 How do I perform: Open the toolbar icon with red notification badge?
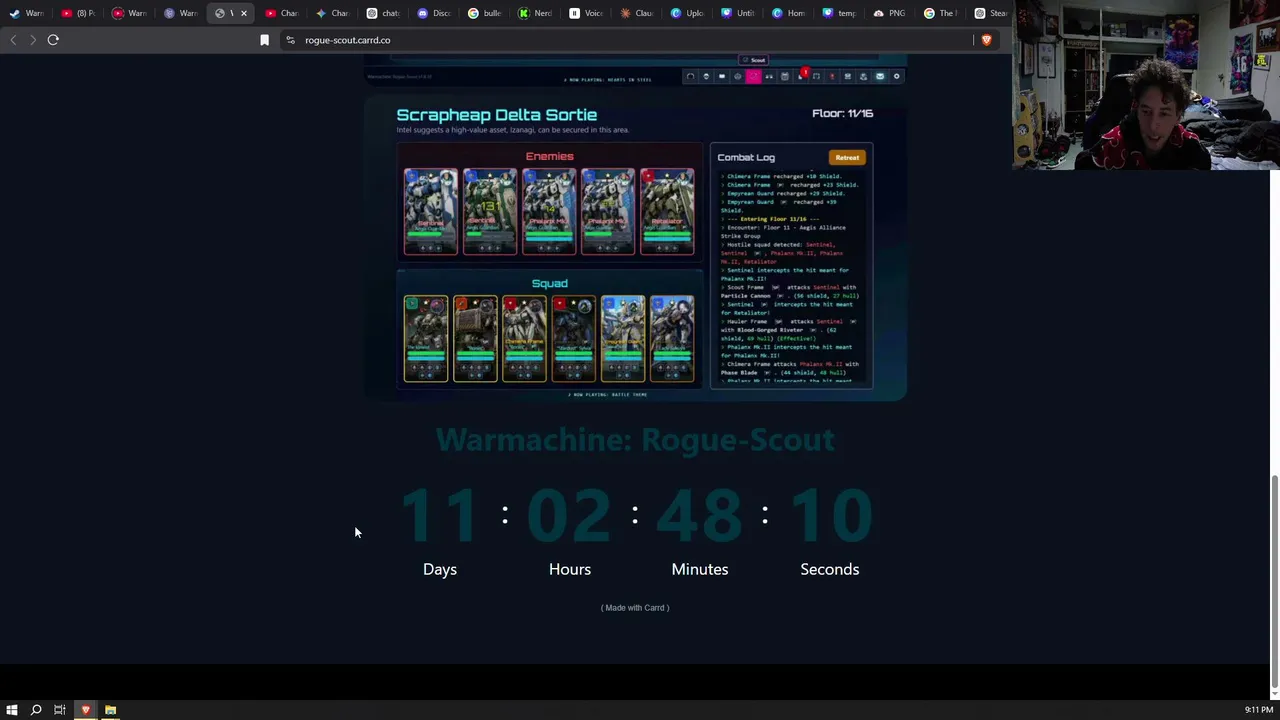(801, 76)
